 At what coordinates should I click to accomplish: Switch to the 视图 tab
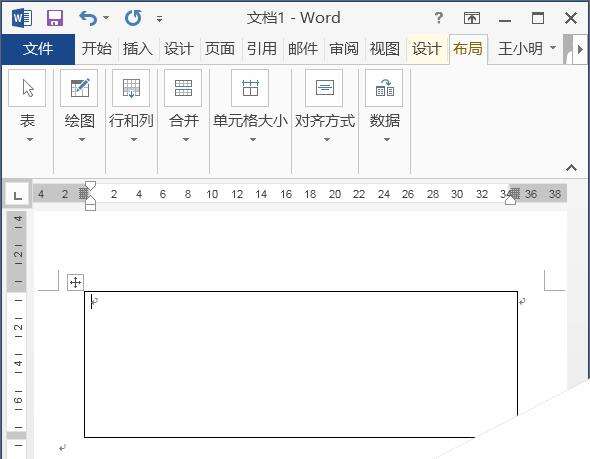click(x=385, y=49)
